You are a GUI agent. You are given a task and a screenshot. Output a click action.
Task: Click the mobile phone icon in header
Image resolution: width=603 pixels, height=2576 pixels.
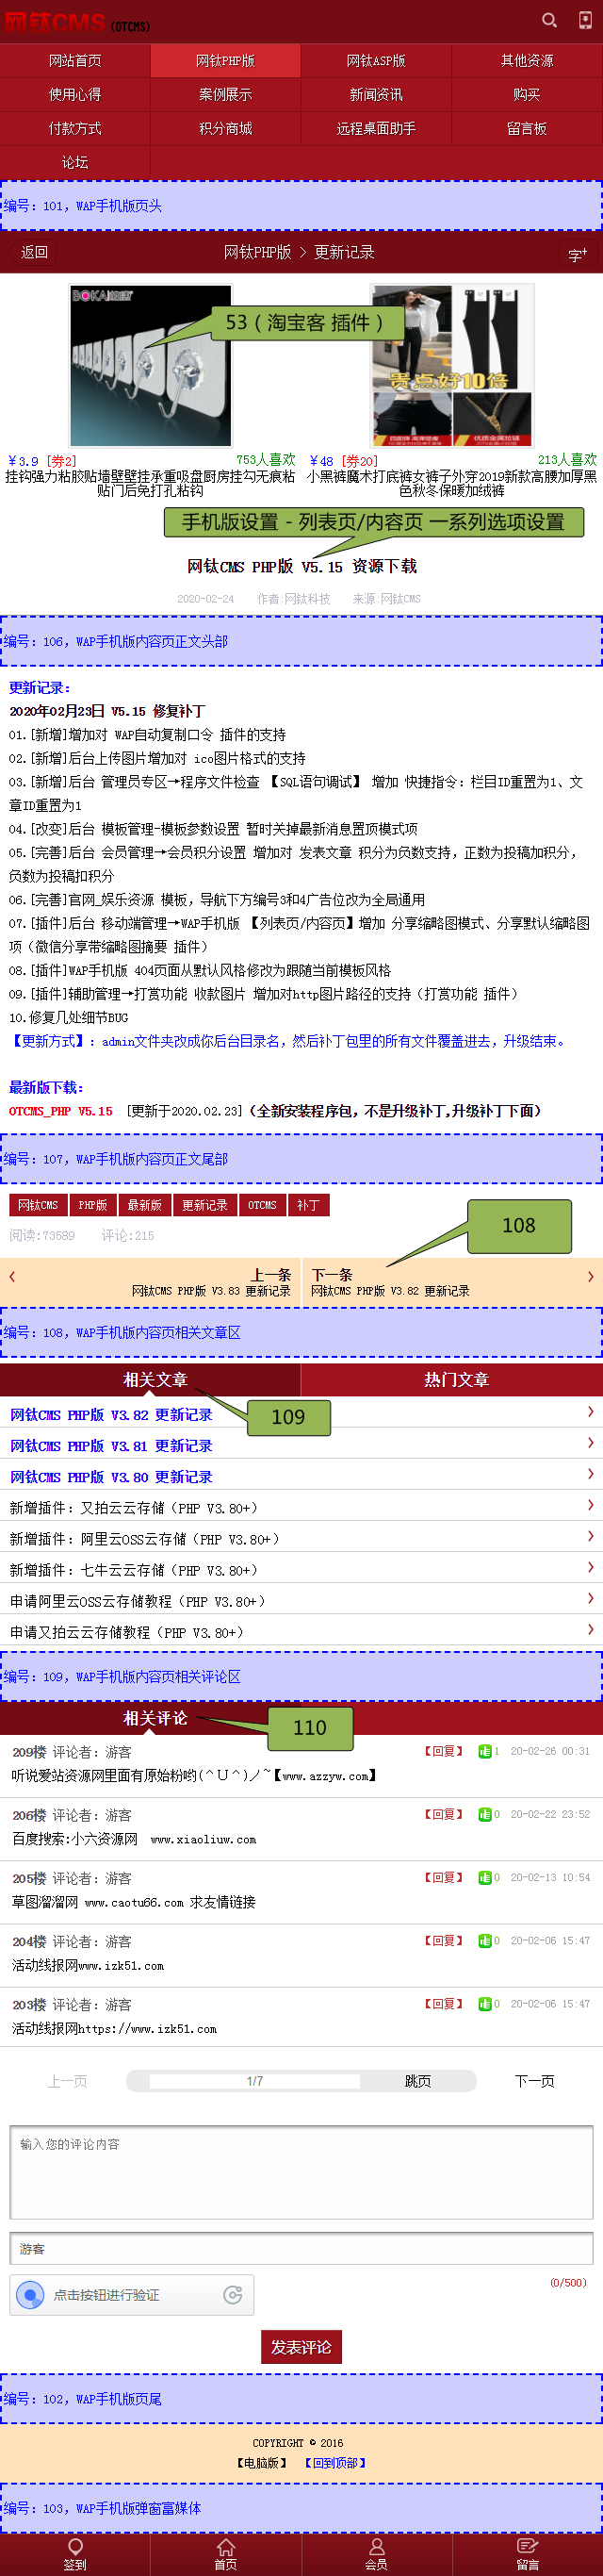pos(585,20)
